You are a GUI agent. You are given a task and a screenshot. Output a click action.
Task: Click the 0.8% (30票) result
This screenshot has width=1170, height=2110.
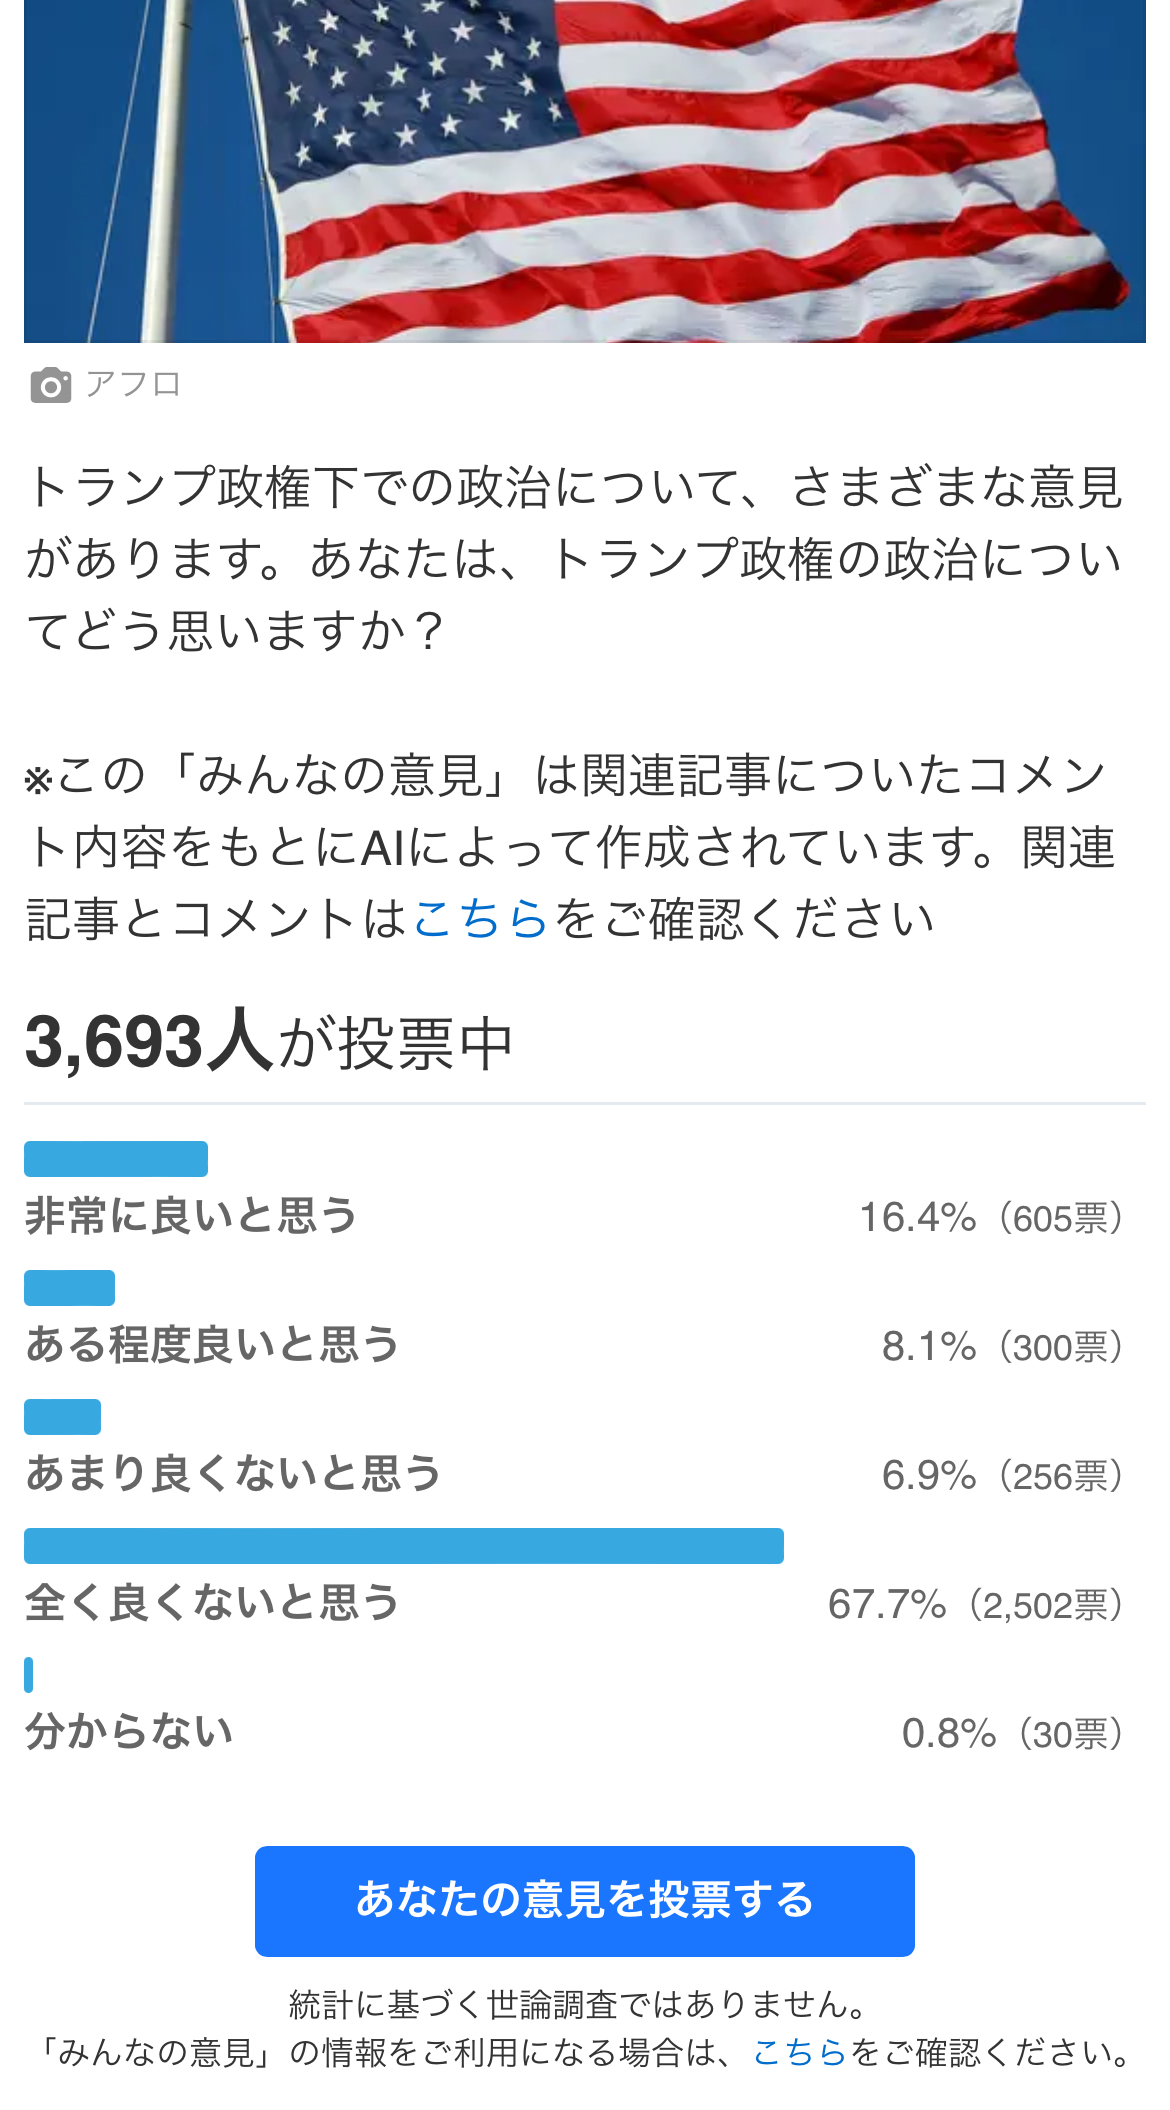point(1012,1734)
